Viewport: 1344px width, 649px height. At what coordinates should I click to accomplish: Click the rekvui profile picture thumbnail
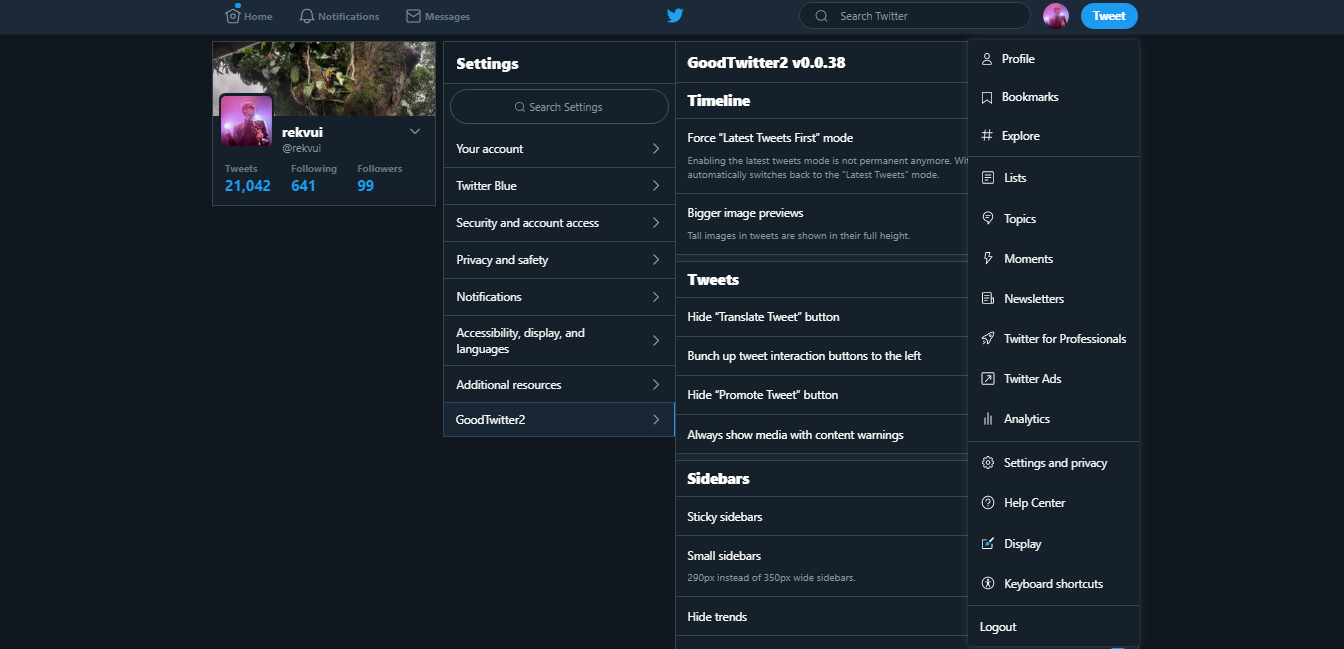246,120
